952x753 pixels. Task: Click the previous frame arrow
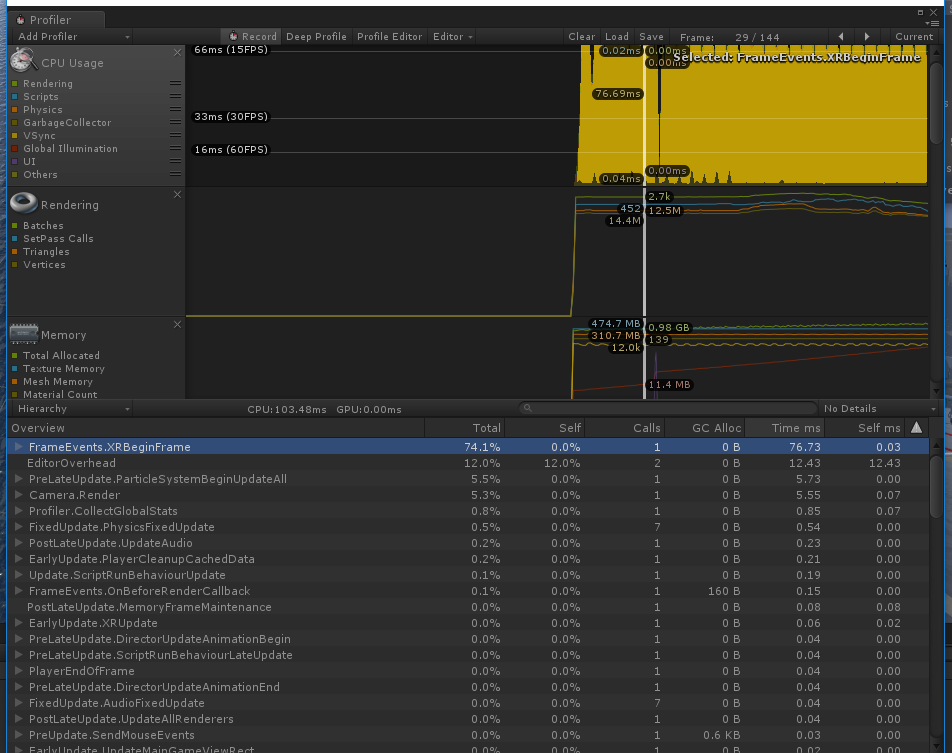coord(841,37)
